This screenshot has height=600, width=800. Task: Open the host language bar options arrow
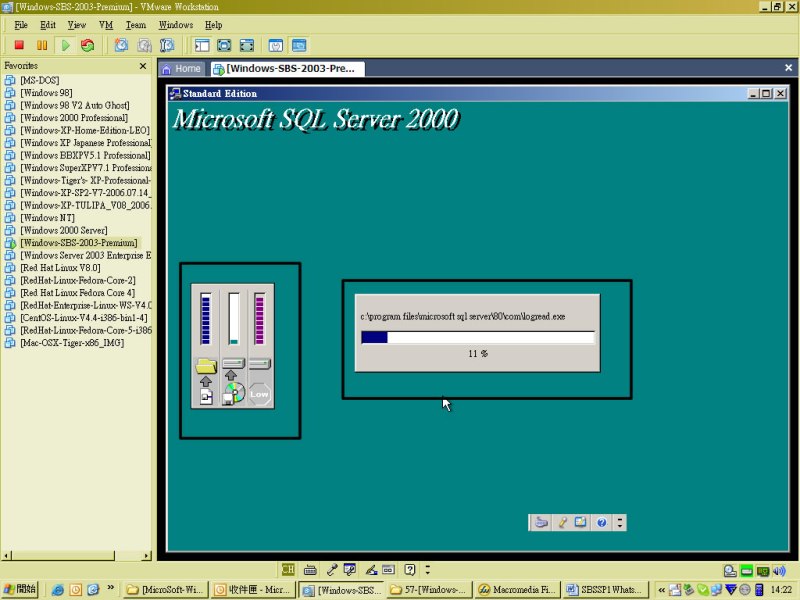coord(428,569)
